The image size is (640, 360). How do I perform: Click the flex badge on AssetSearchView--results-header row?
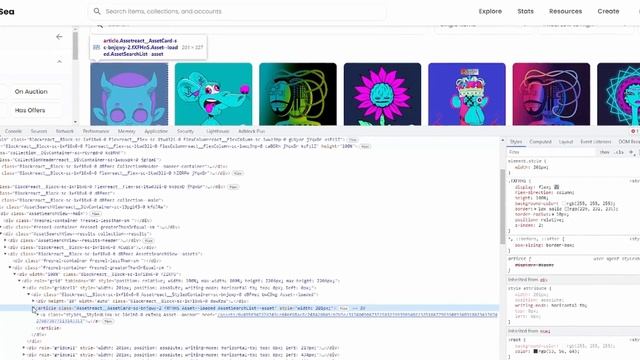(149, 240)
